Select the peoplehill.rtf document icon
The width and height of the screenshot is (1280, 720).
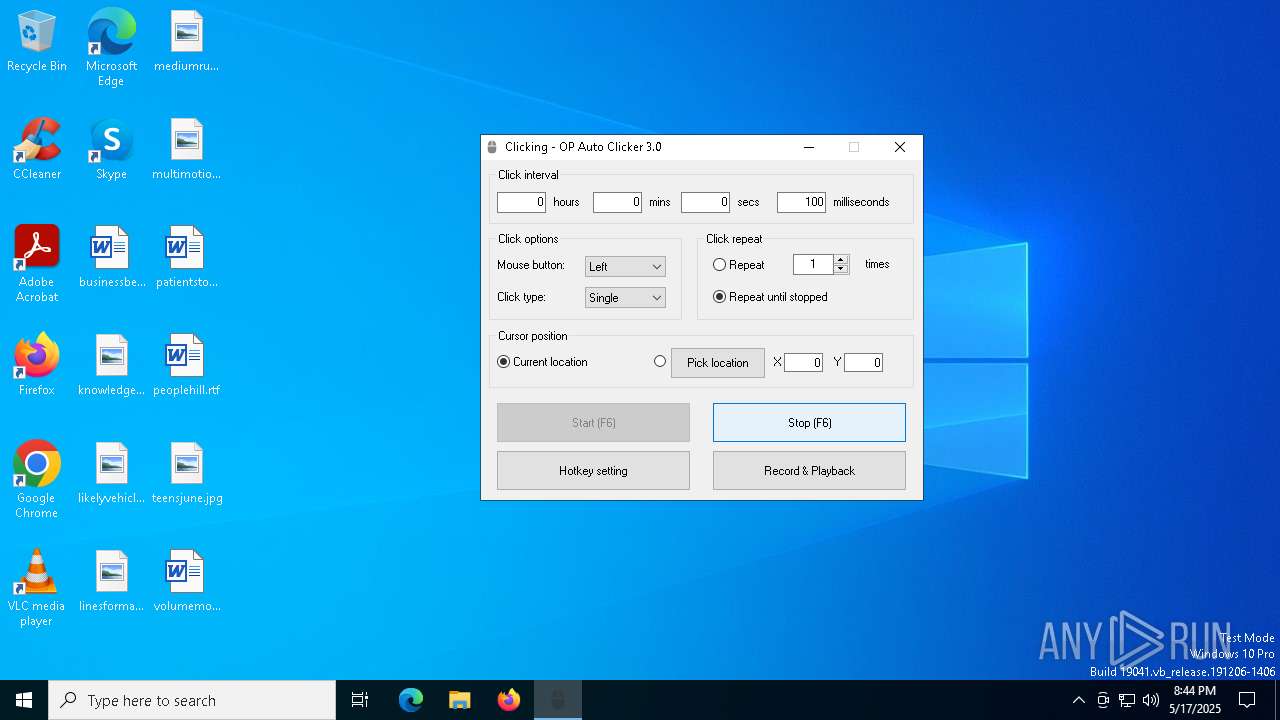186,366
